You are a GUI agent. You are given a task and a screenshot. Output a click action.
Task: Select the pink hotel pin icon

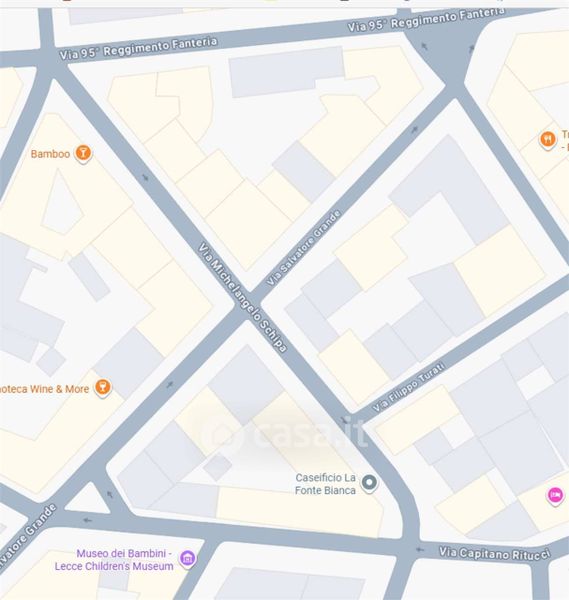coord(555,496)
